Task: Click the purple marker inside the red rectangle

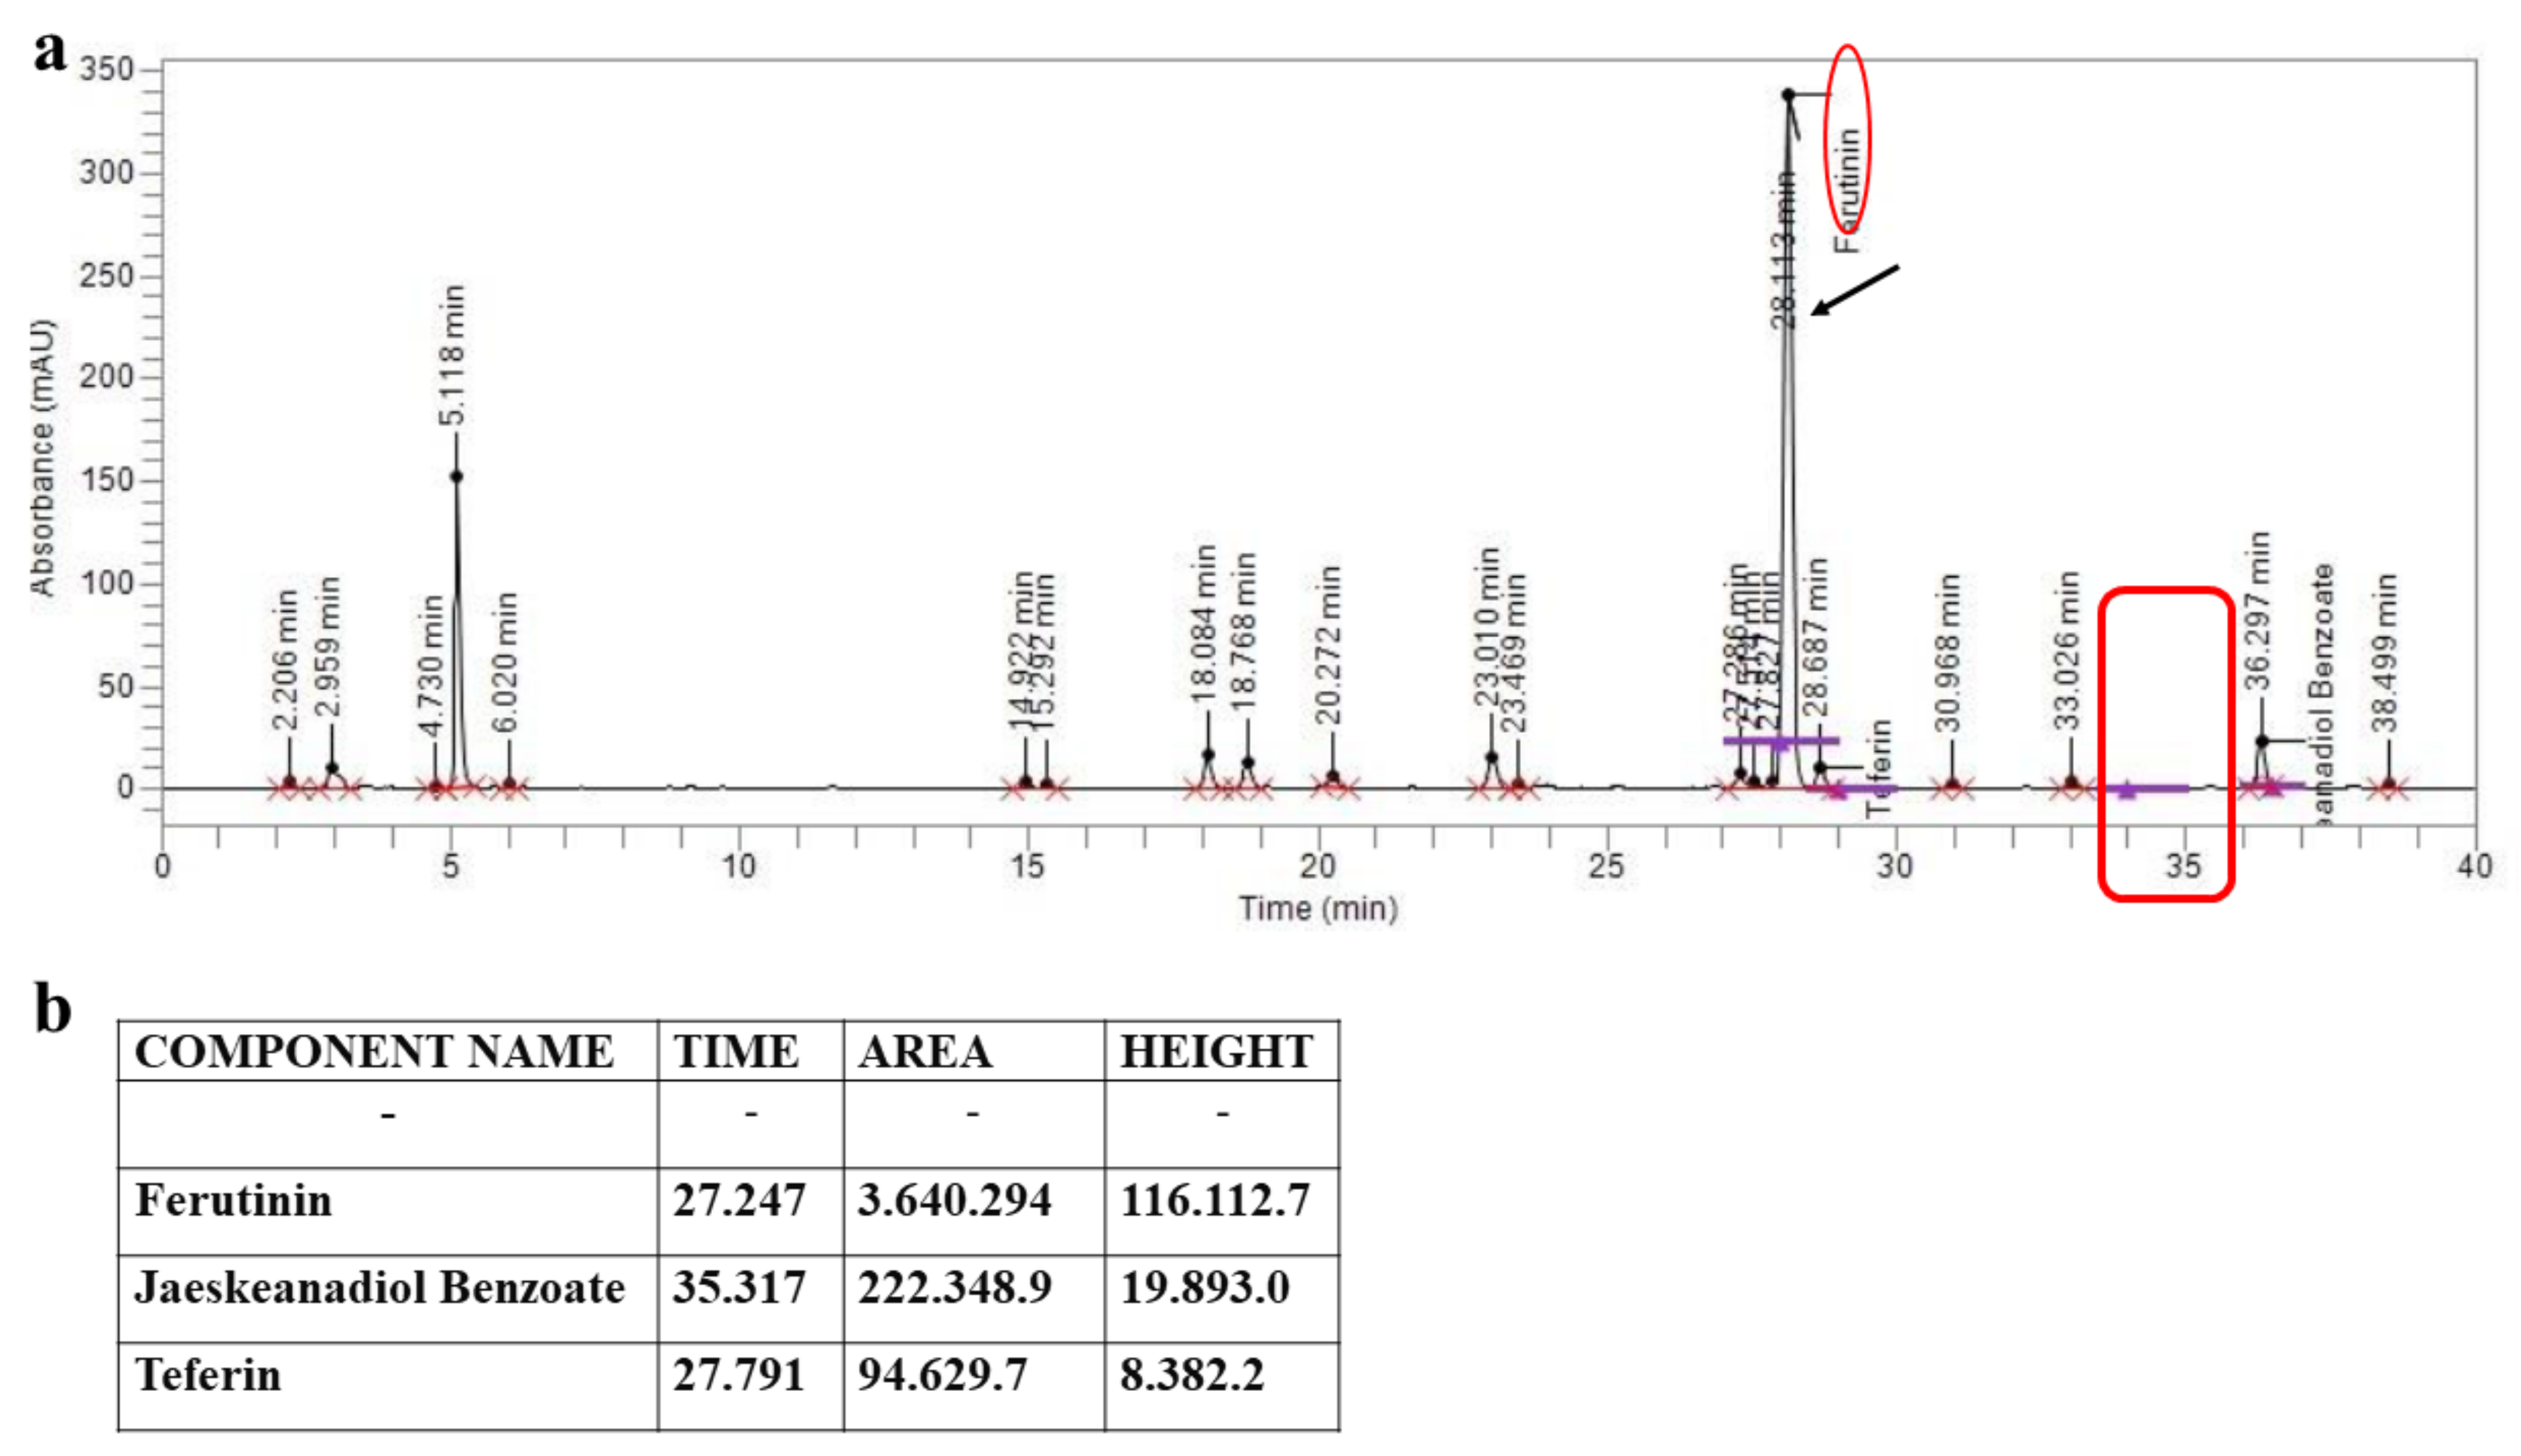Action: point(2127,790)
